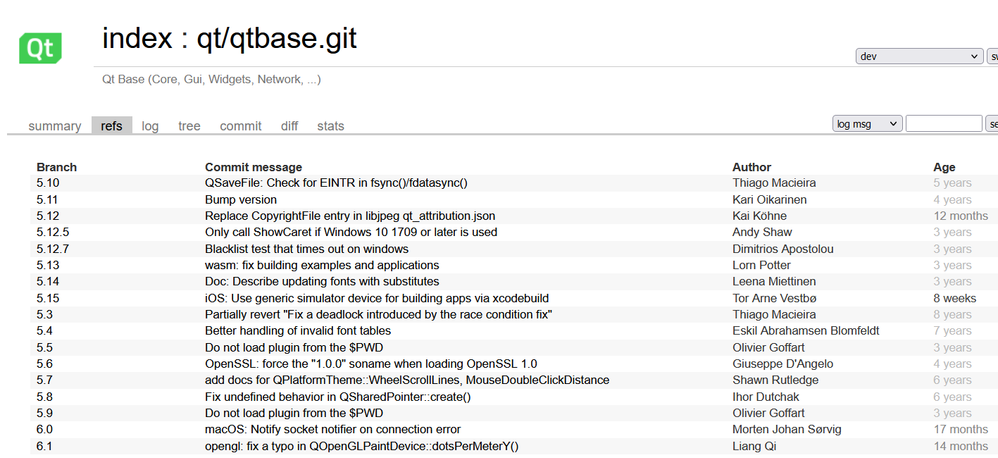998x458 pixels.
Task: Click the index link in the header
Action: [137, 39]
